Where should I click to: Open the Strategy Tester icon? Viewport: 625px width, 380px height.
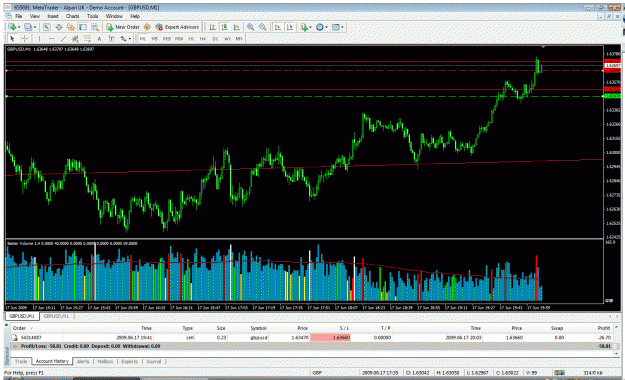[x=95, y=27]
